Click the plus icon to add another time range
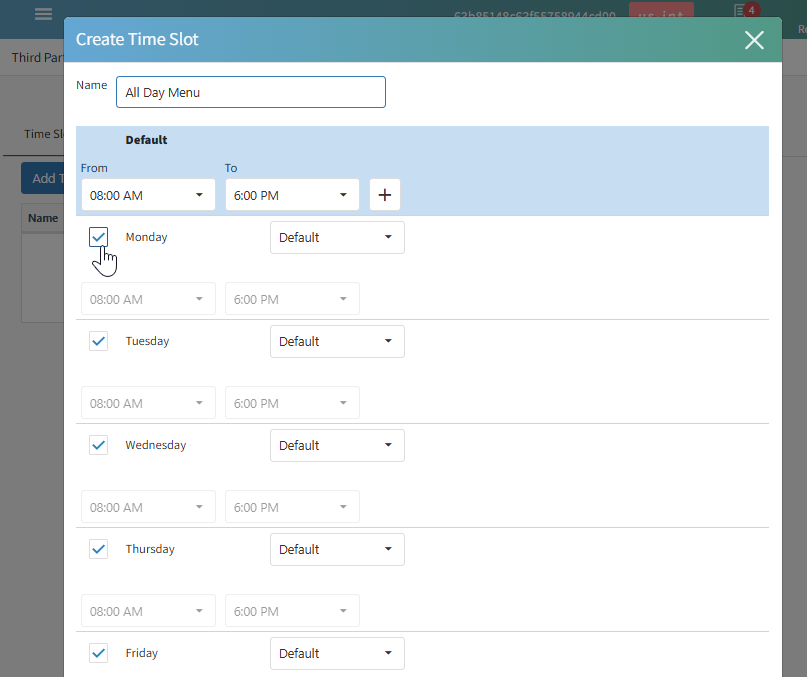The width and height of the screenshot is (807, 677). coord(385,194)
